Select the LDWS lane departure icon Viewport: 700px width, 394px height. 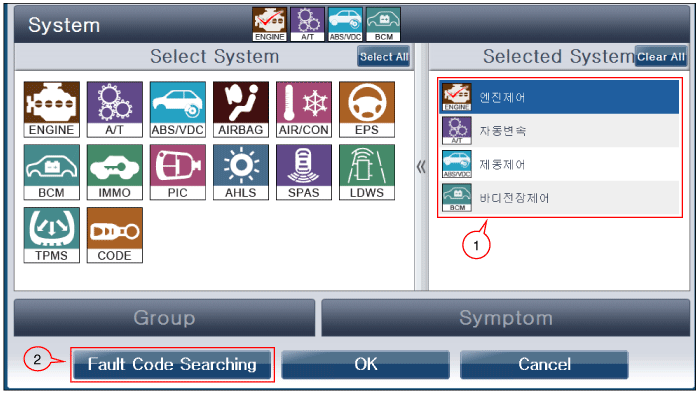367,172
